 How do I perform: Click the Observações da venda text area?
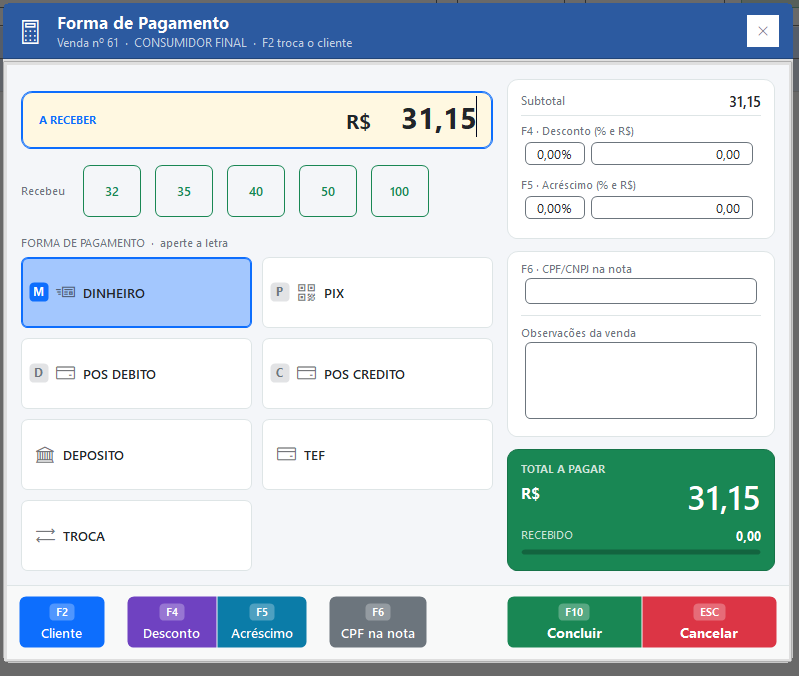click(641, 381)
